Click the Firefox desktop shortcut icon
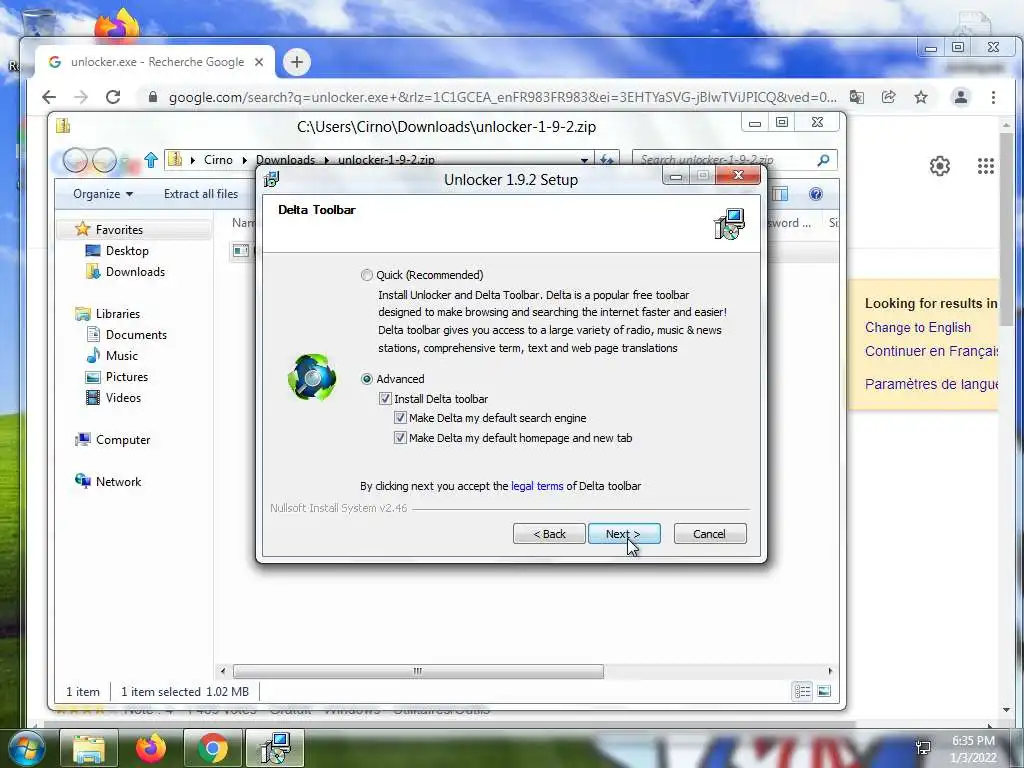This screenshot has width=1024, height=768. (x=117, y=25)
